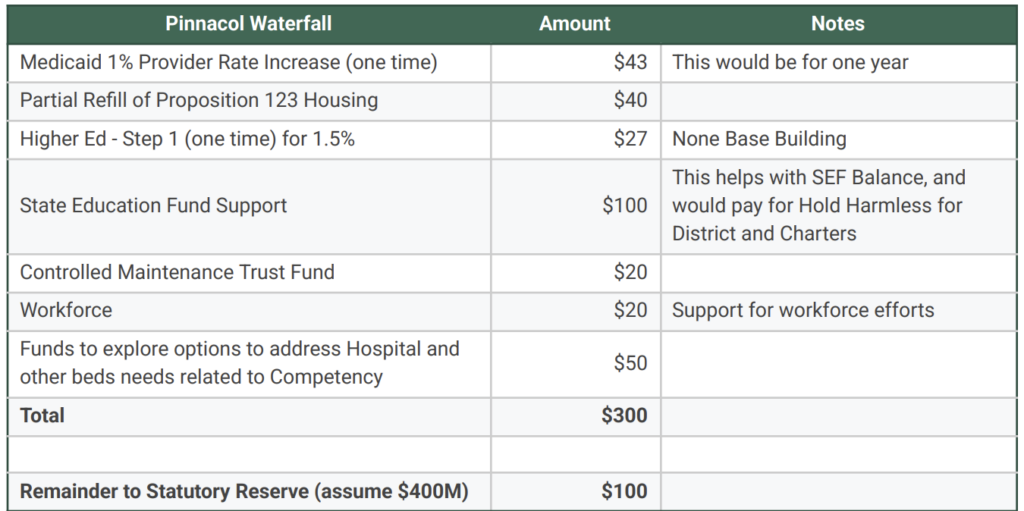1024x511 pixels.
Task: Select the Remainder to Statutory Reserve cell
Action: 244,491
